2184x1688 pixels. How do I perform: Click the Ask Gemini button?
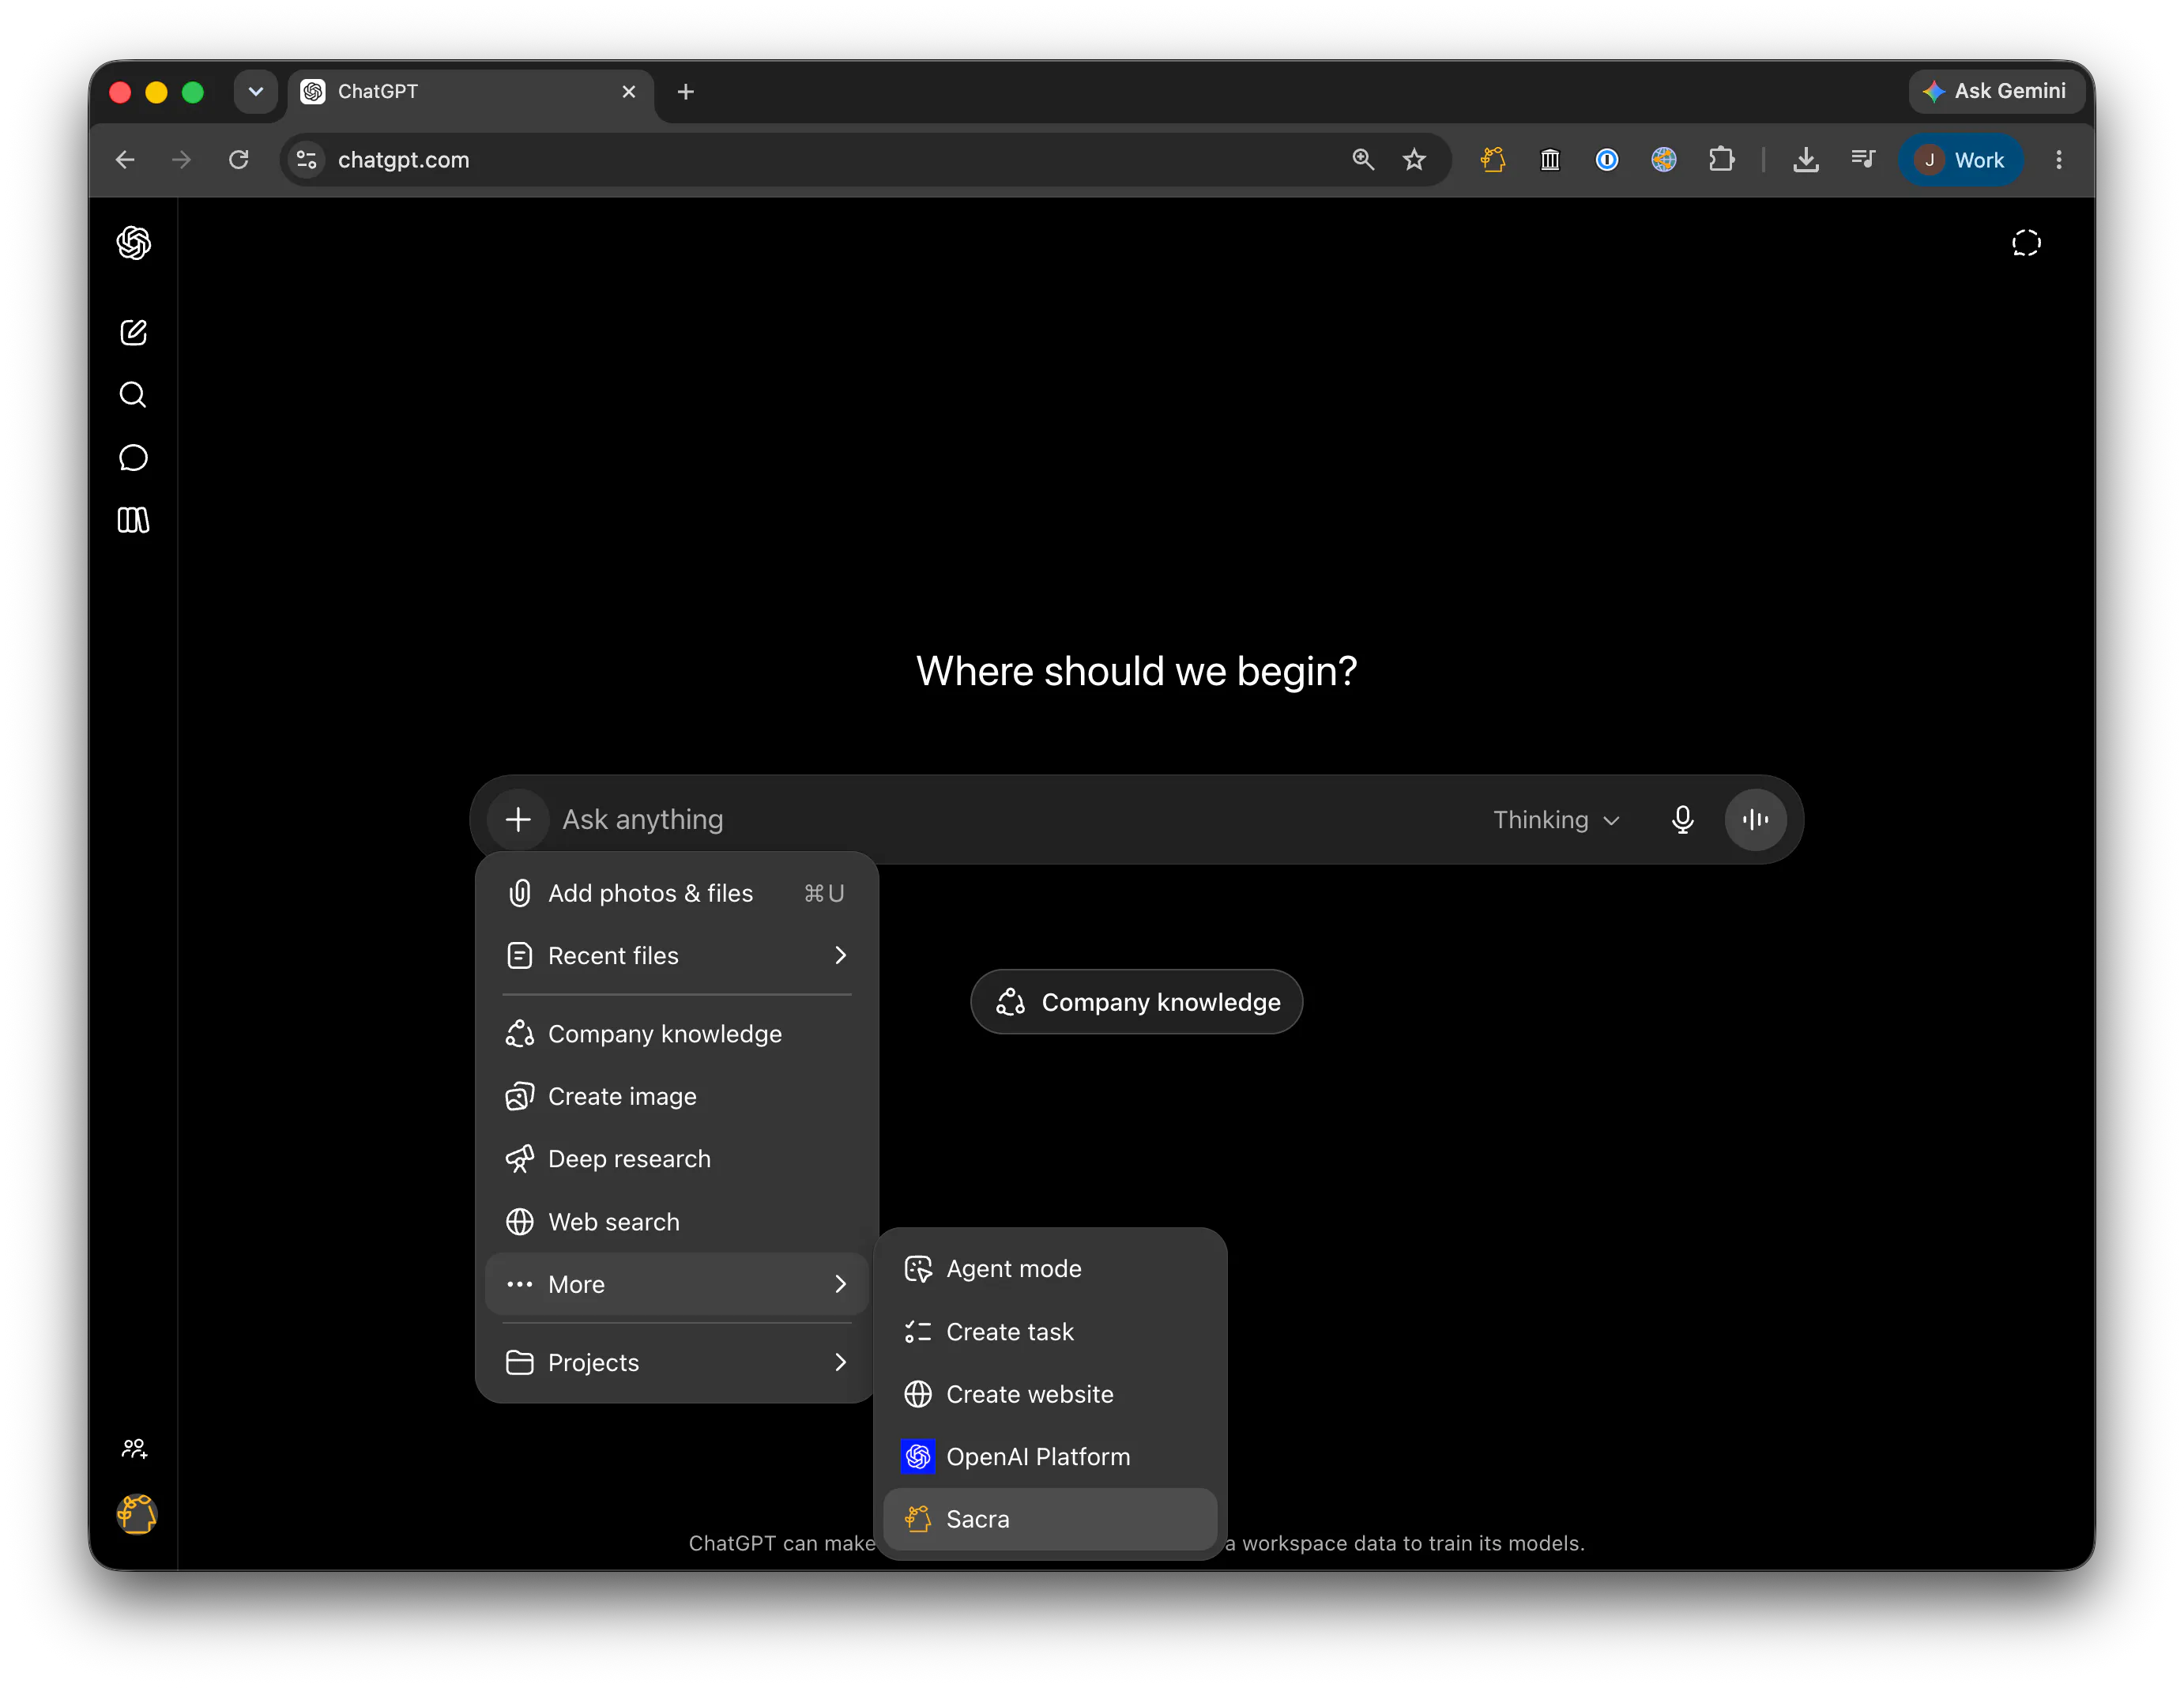pos(1995,91)
